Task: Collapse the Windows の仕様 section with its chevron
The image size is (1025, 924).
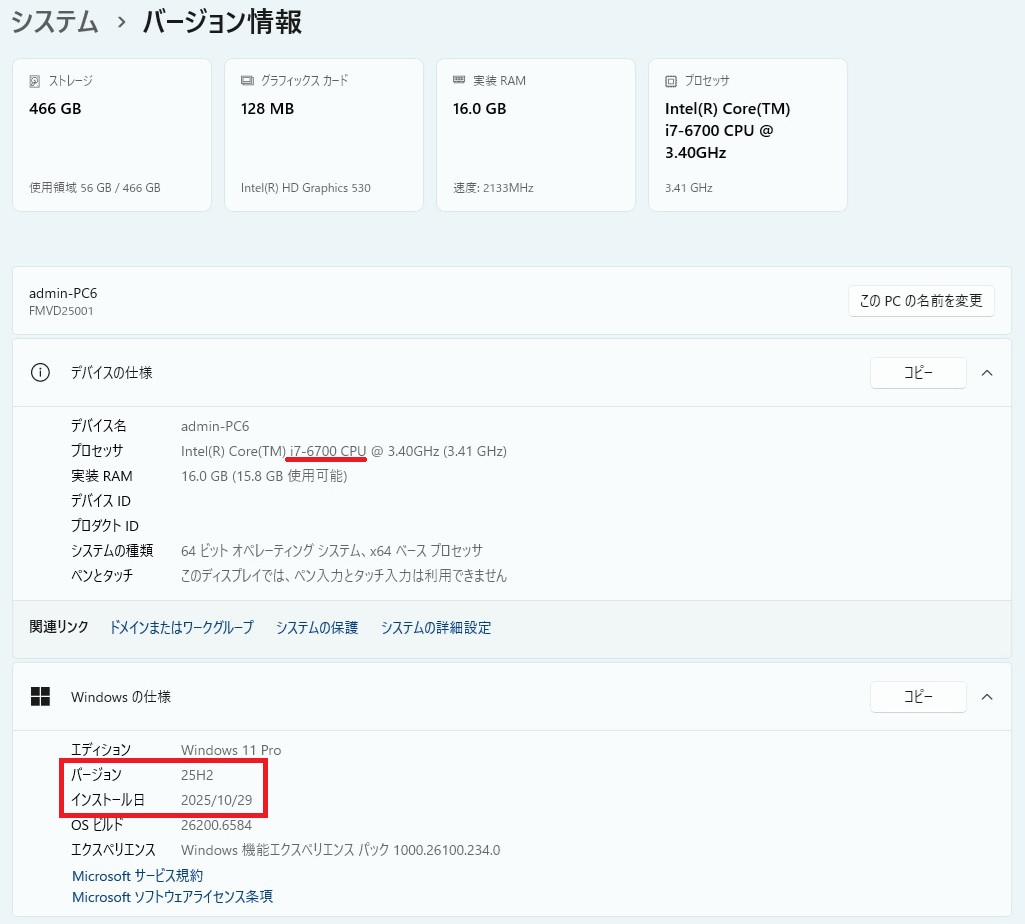Action: (x=987, y=696)
